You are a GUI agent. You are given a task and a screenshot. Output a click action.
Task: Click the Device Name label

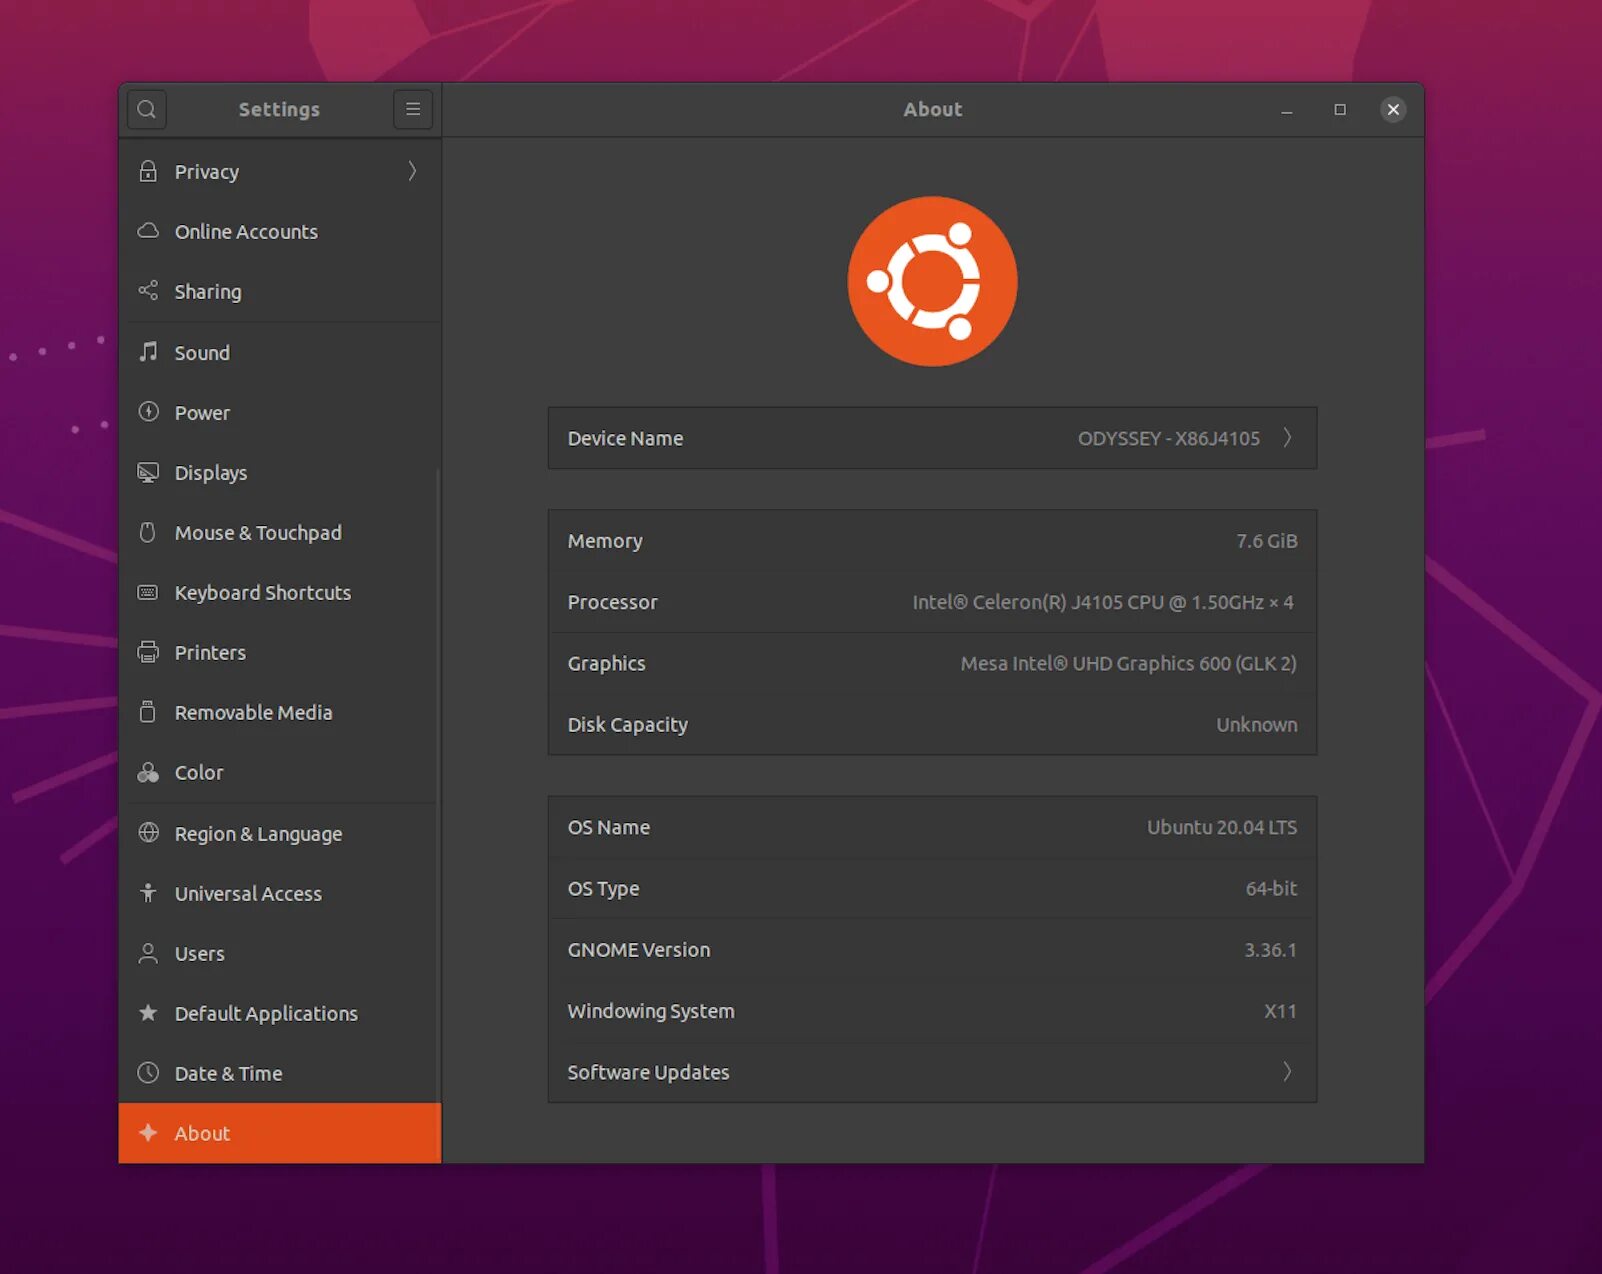pos(626,438)
